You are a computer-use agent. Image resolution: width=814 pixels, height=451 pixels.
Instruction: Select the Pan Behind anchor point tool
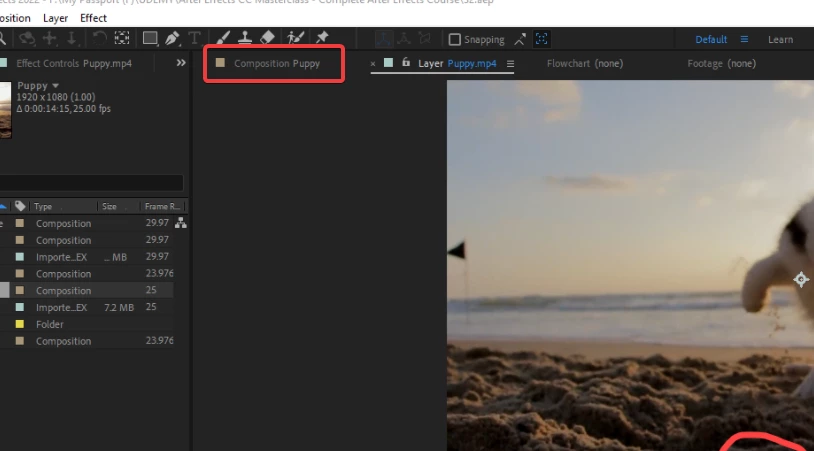(x=122, y=38)
